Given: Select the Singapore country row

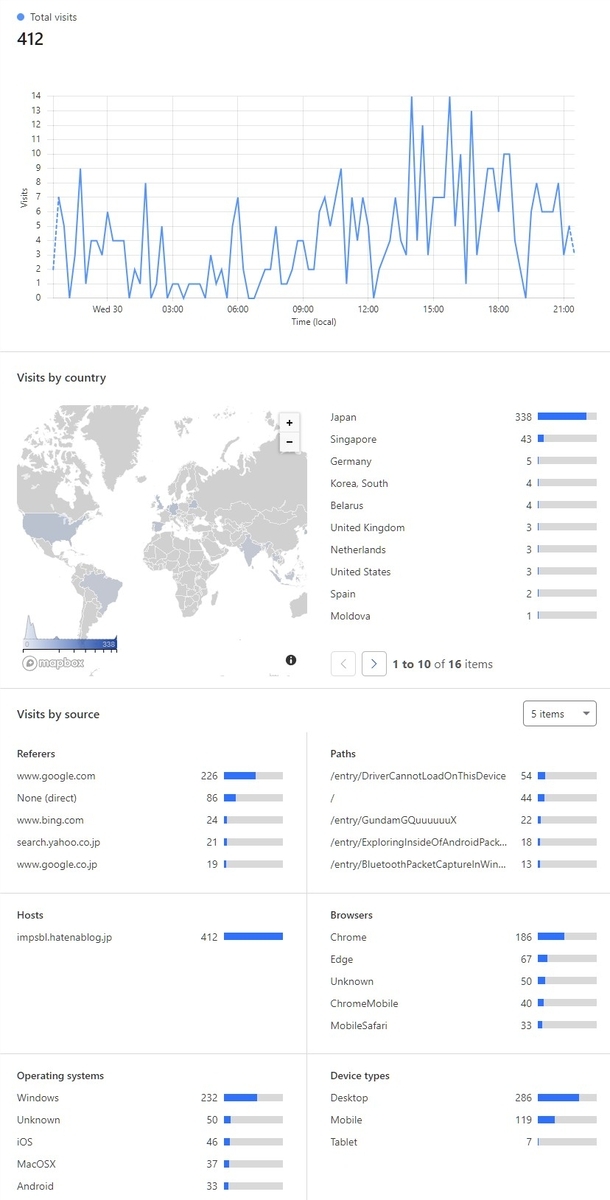Looking at the screenshot, I should pyautogui.click(x=463, y=439).
